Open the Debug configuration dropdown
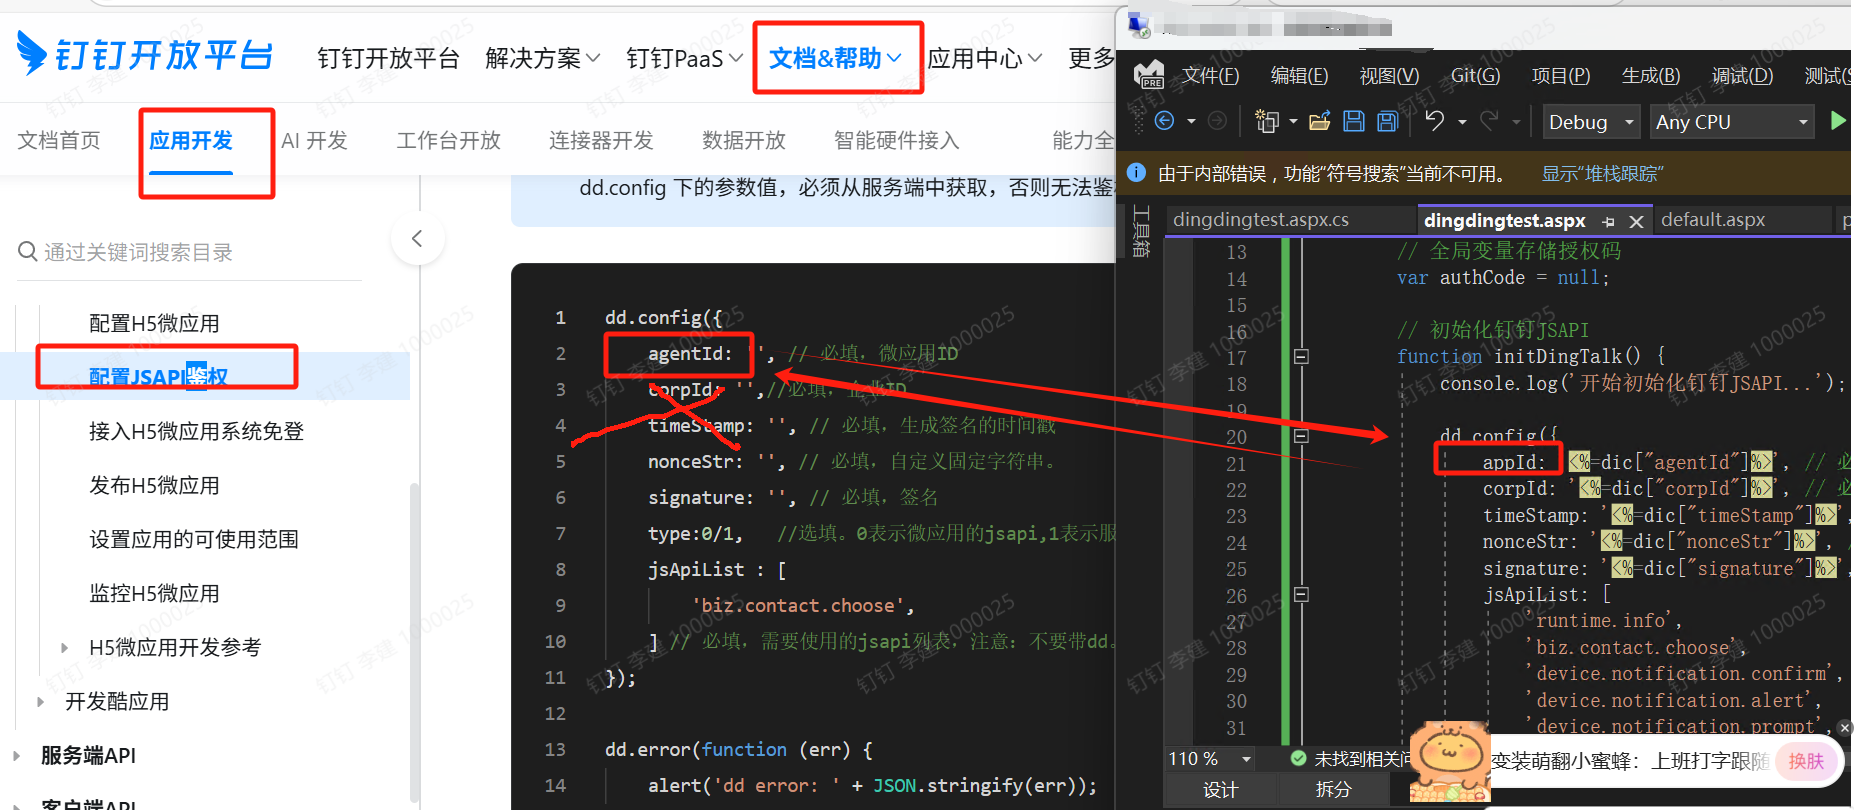 tap(1591, 122)
